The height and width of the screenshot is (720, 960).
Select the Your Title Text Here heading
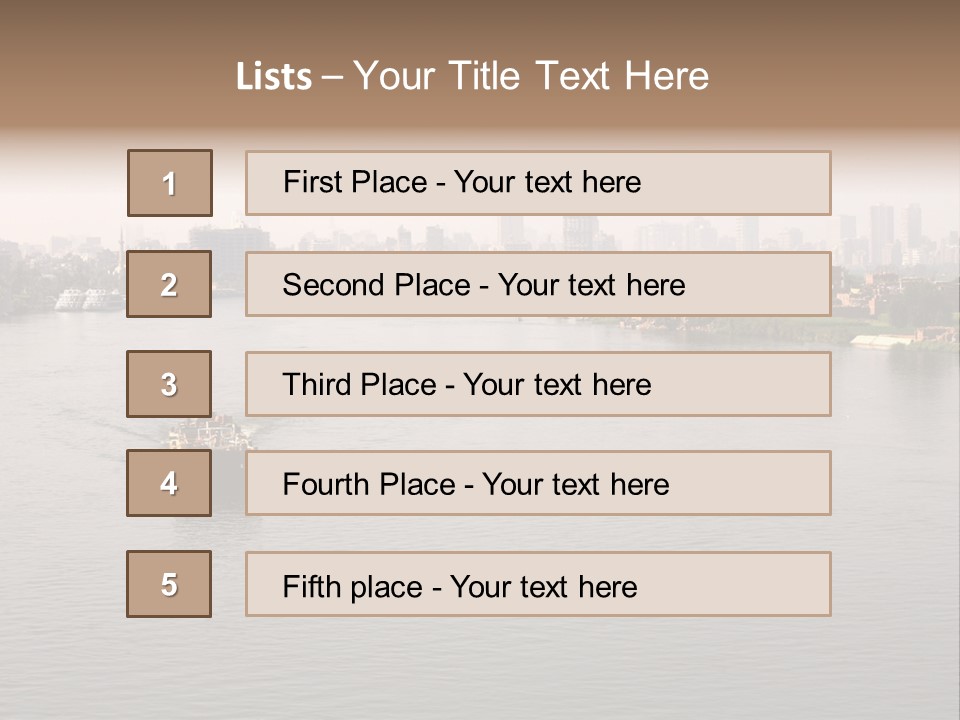pyautogui.click(x=531, y=76)
